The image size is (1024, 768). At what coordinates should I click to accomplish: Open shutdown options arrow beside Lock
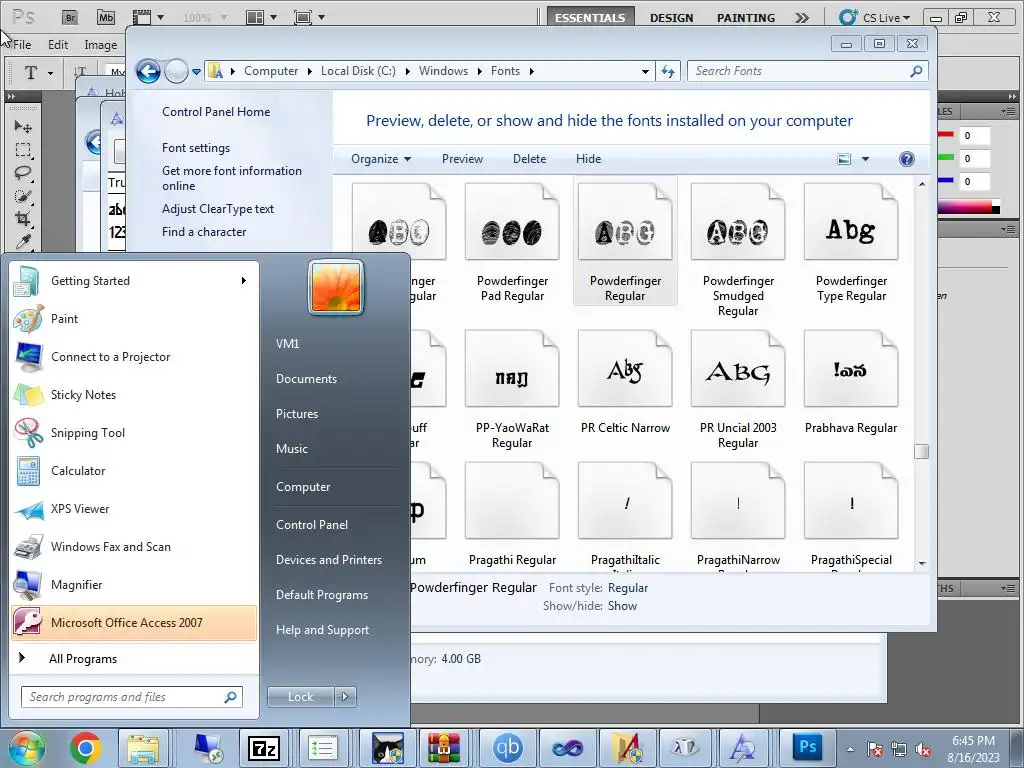tap(345, 697)
